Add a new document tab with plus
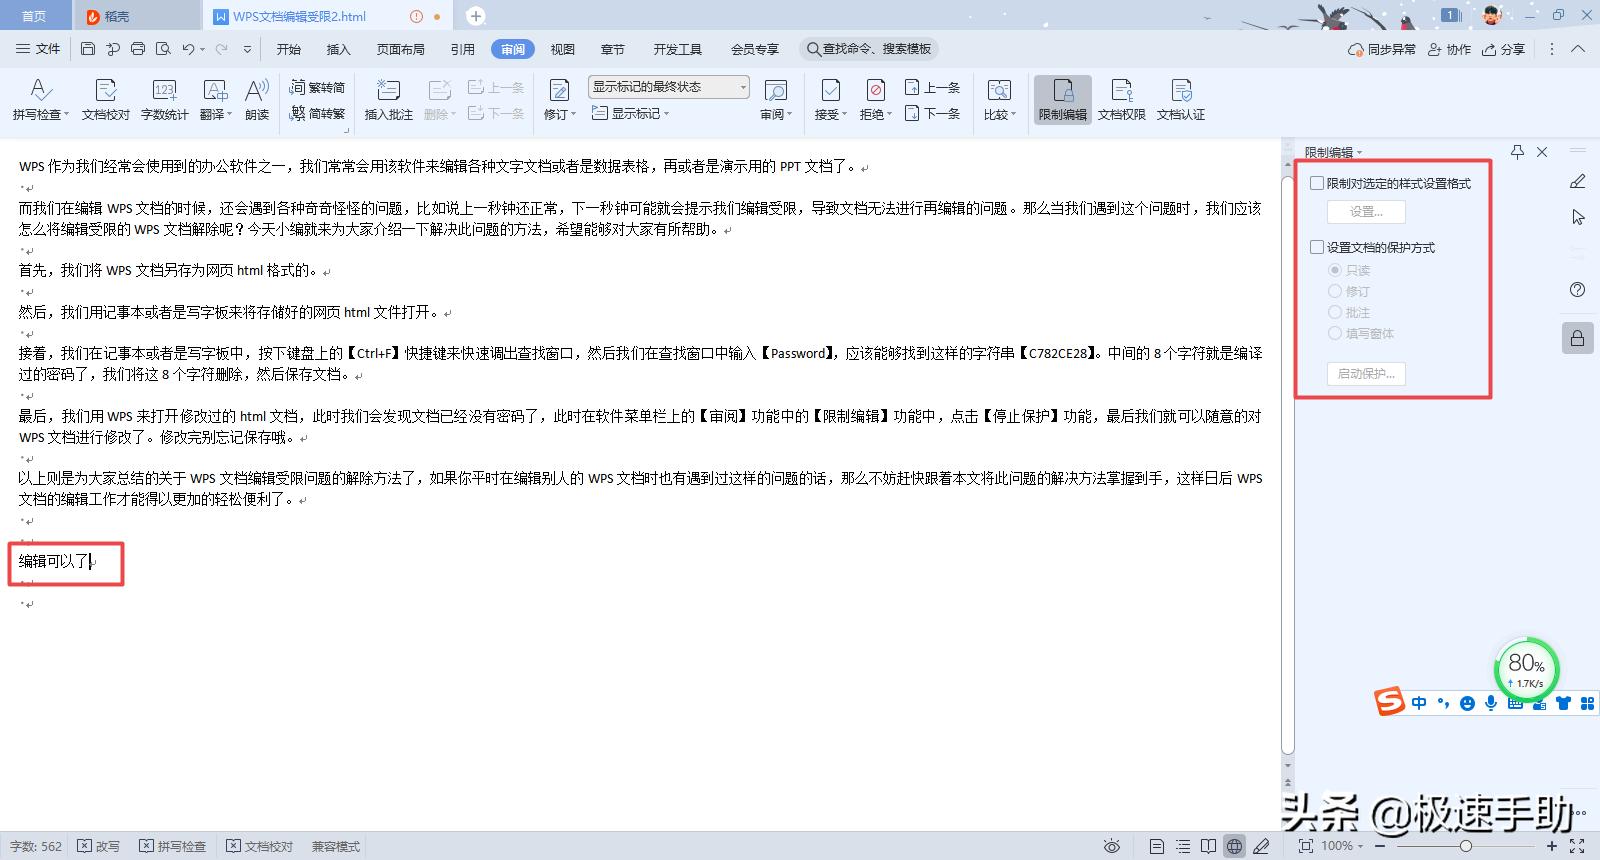 pos(476,16)
